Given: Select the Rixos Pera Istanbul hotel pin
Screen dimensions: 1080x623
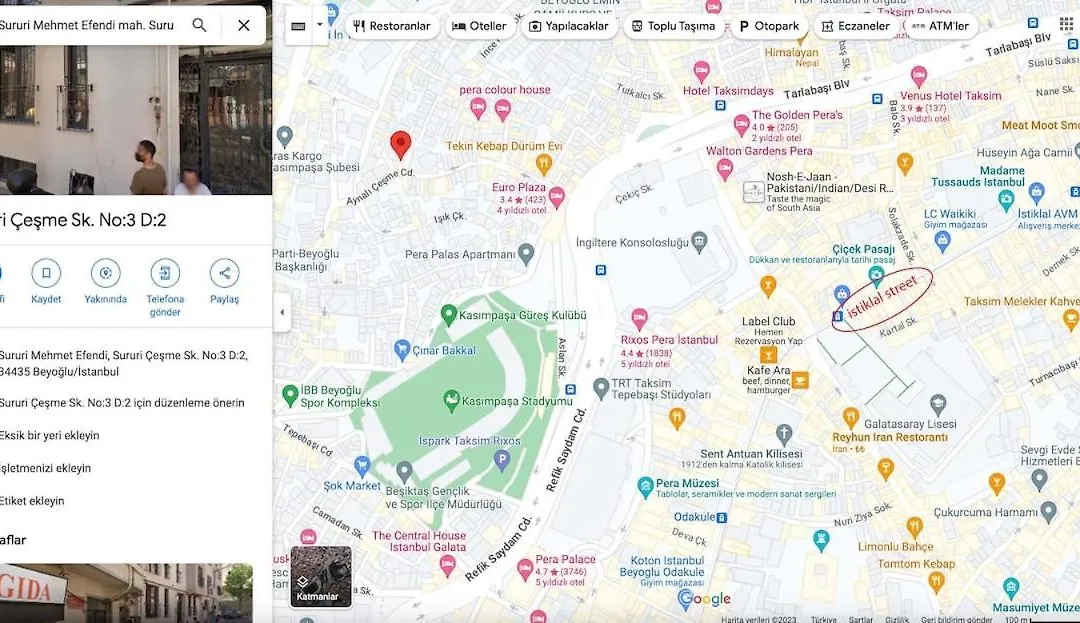Looking at the screenshot, I should 639,319.
